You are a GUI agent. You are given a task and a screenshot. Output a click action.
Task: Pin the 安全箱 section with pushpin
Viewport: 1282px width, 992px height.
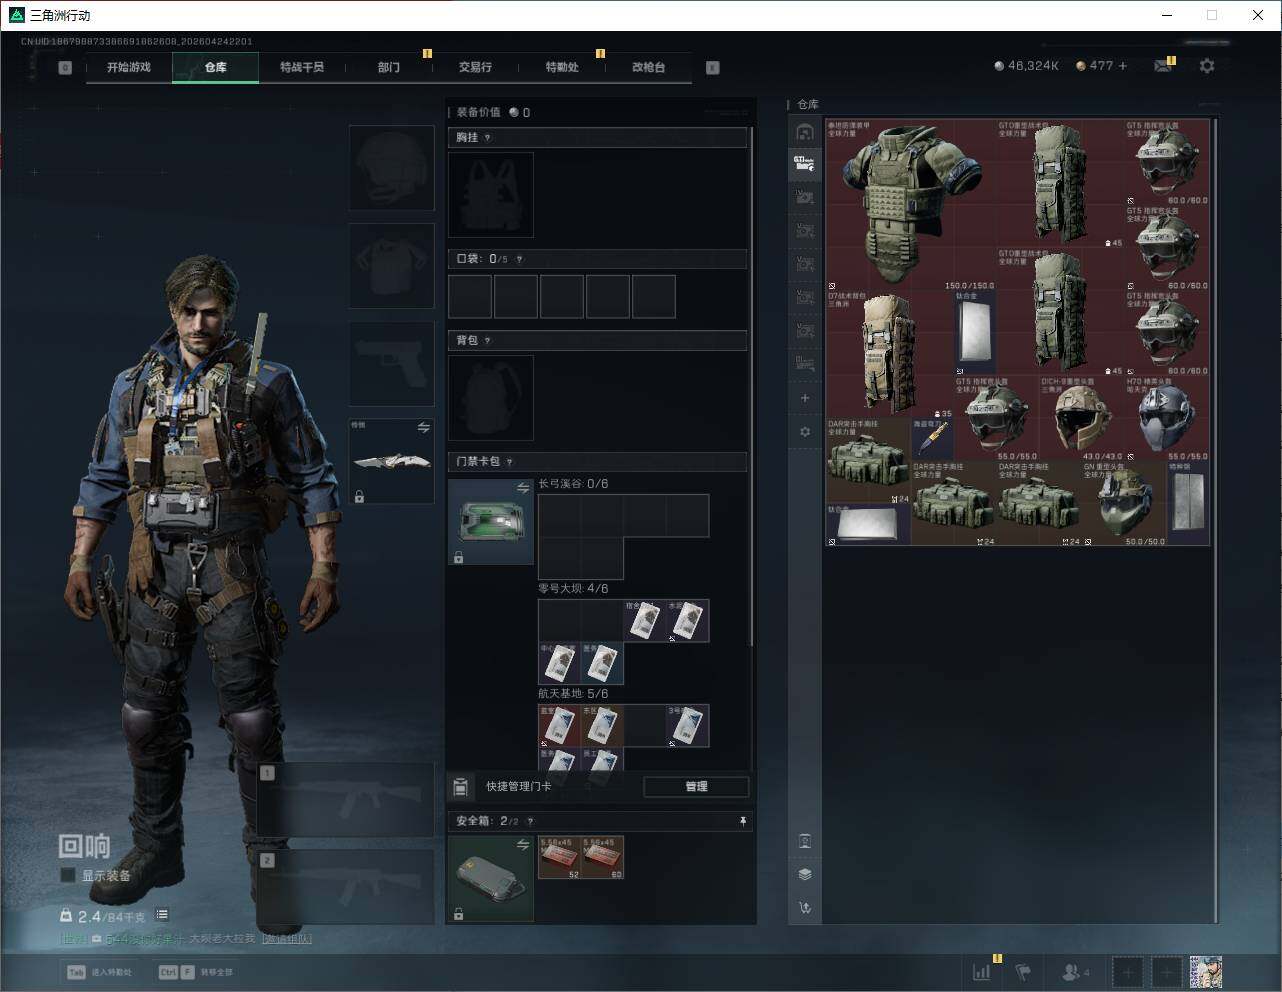742,821
